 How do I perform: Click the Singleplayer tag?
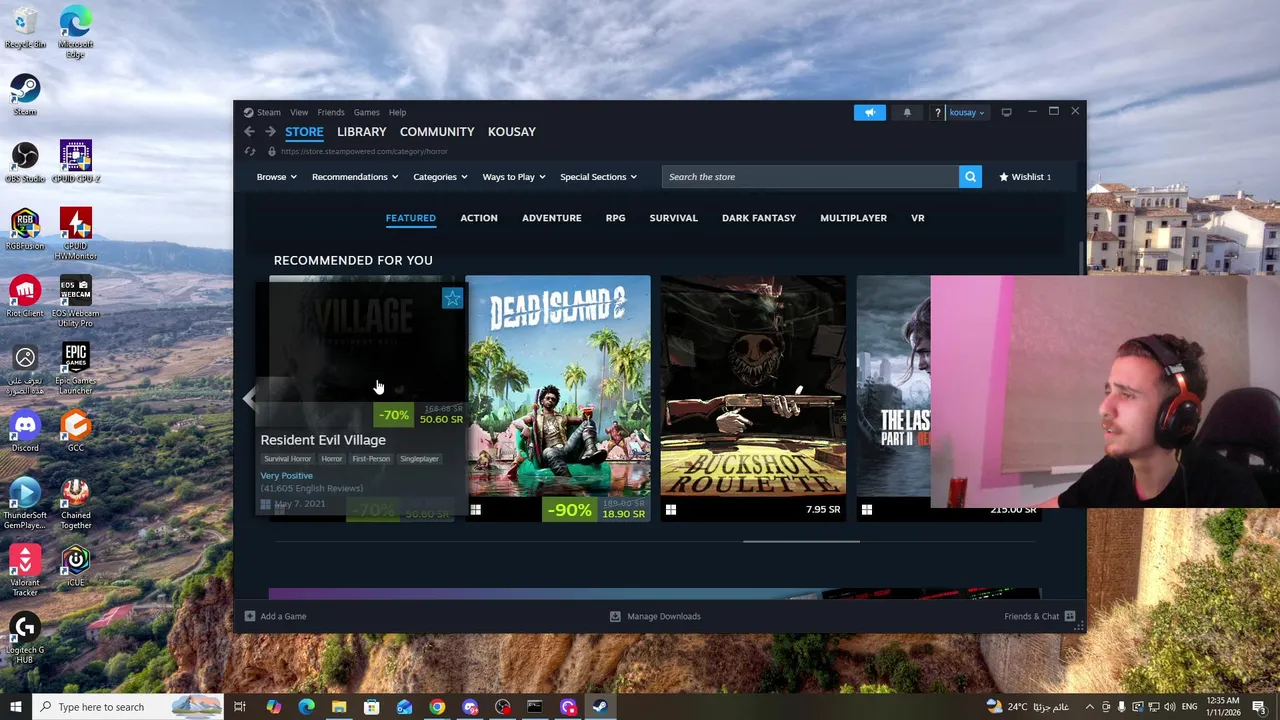419,459
